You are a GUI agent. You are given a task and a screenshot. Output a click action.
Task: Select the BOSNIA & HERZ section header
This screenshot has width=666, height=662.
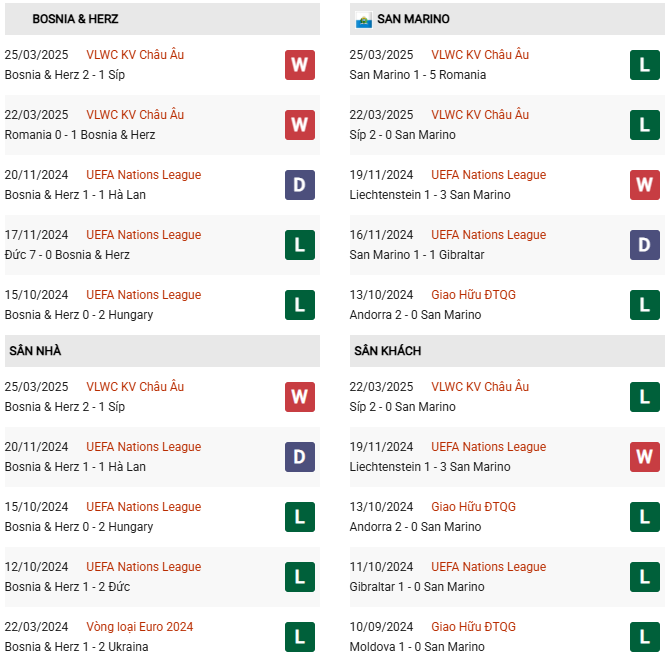click(67, 19)
